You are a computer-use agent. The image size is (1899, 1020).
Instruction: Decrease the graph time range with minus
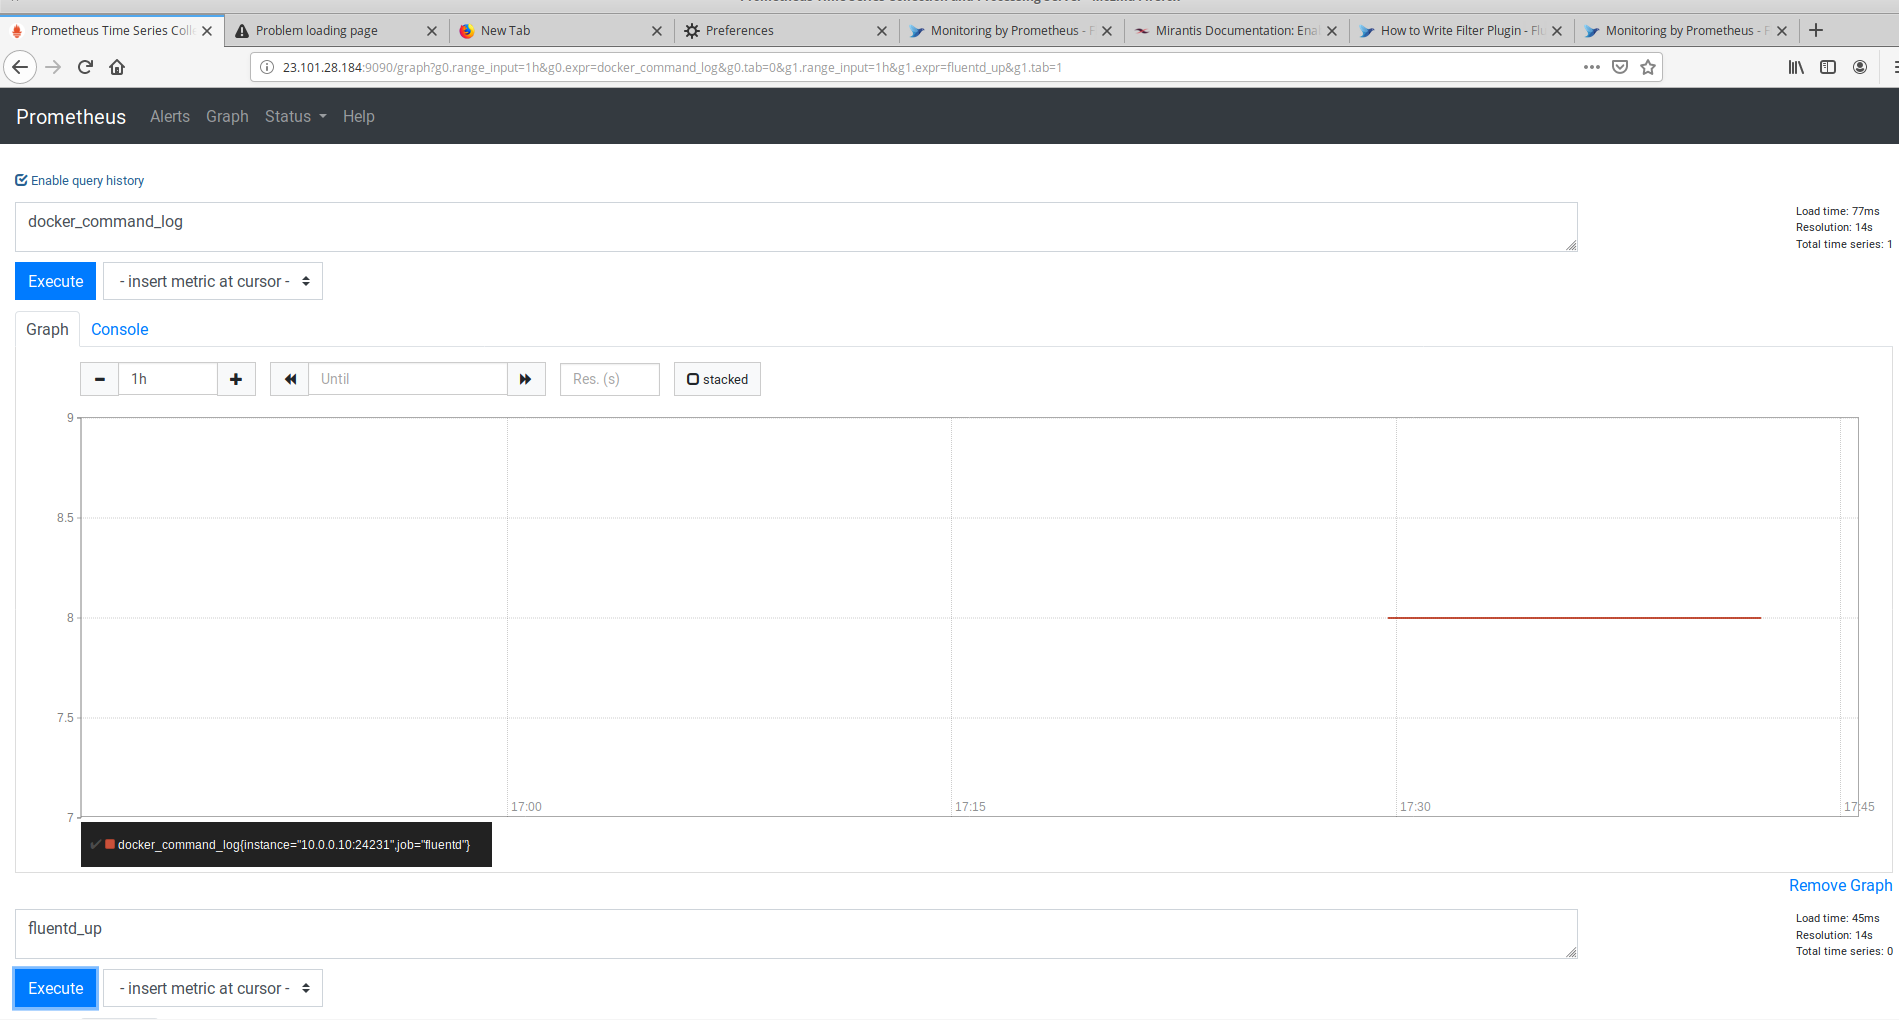pos(99,379)
